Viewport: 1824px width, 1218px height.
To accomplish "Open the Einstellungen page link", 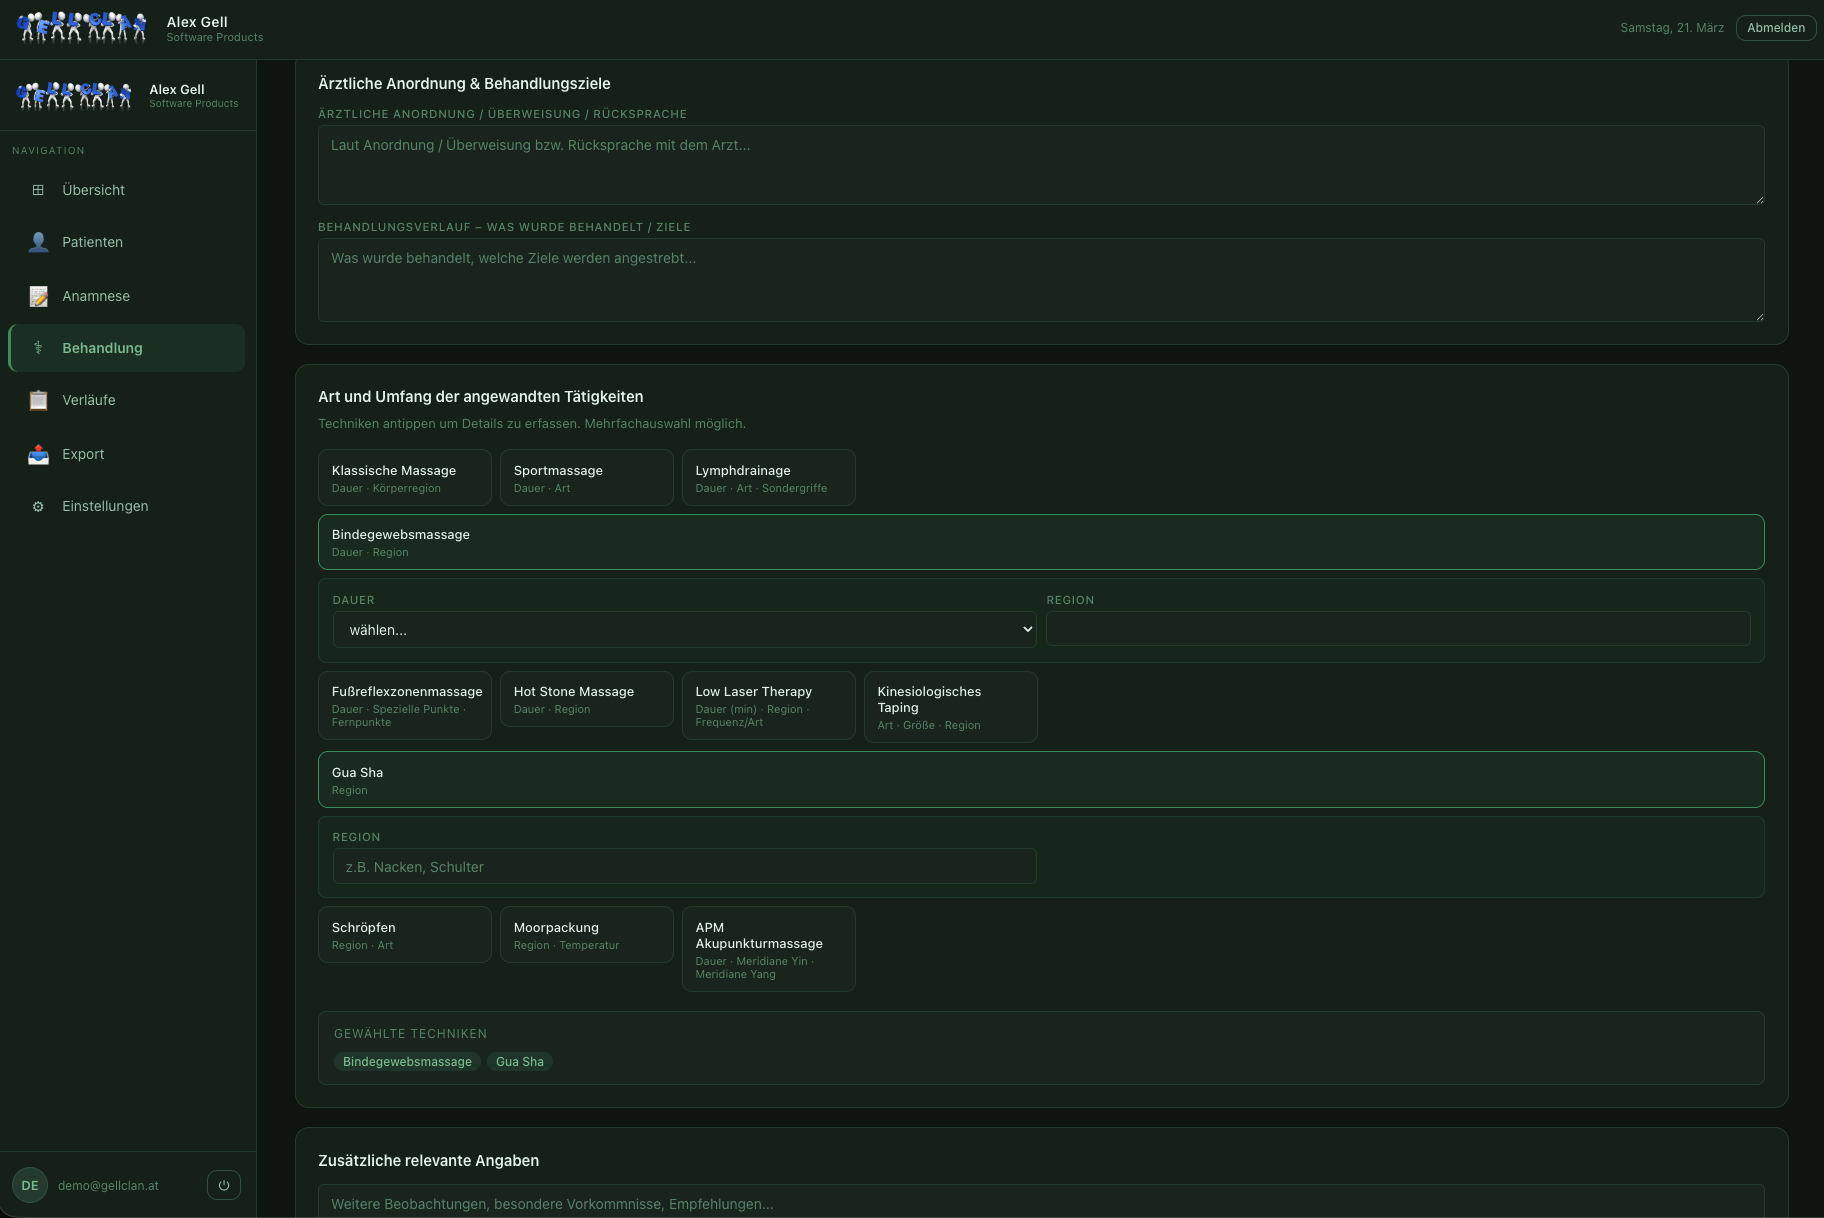I will click(126, 506).
